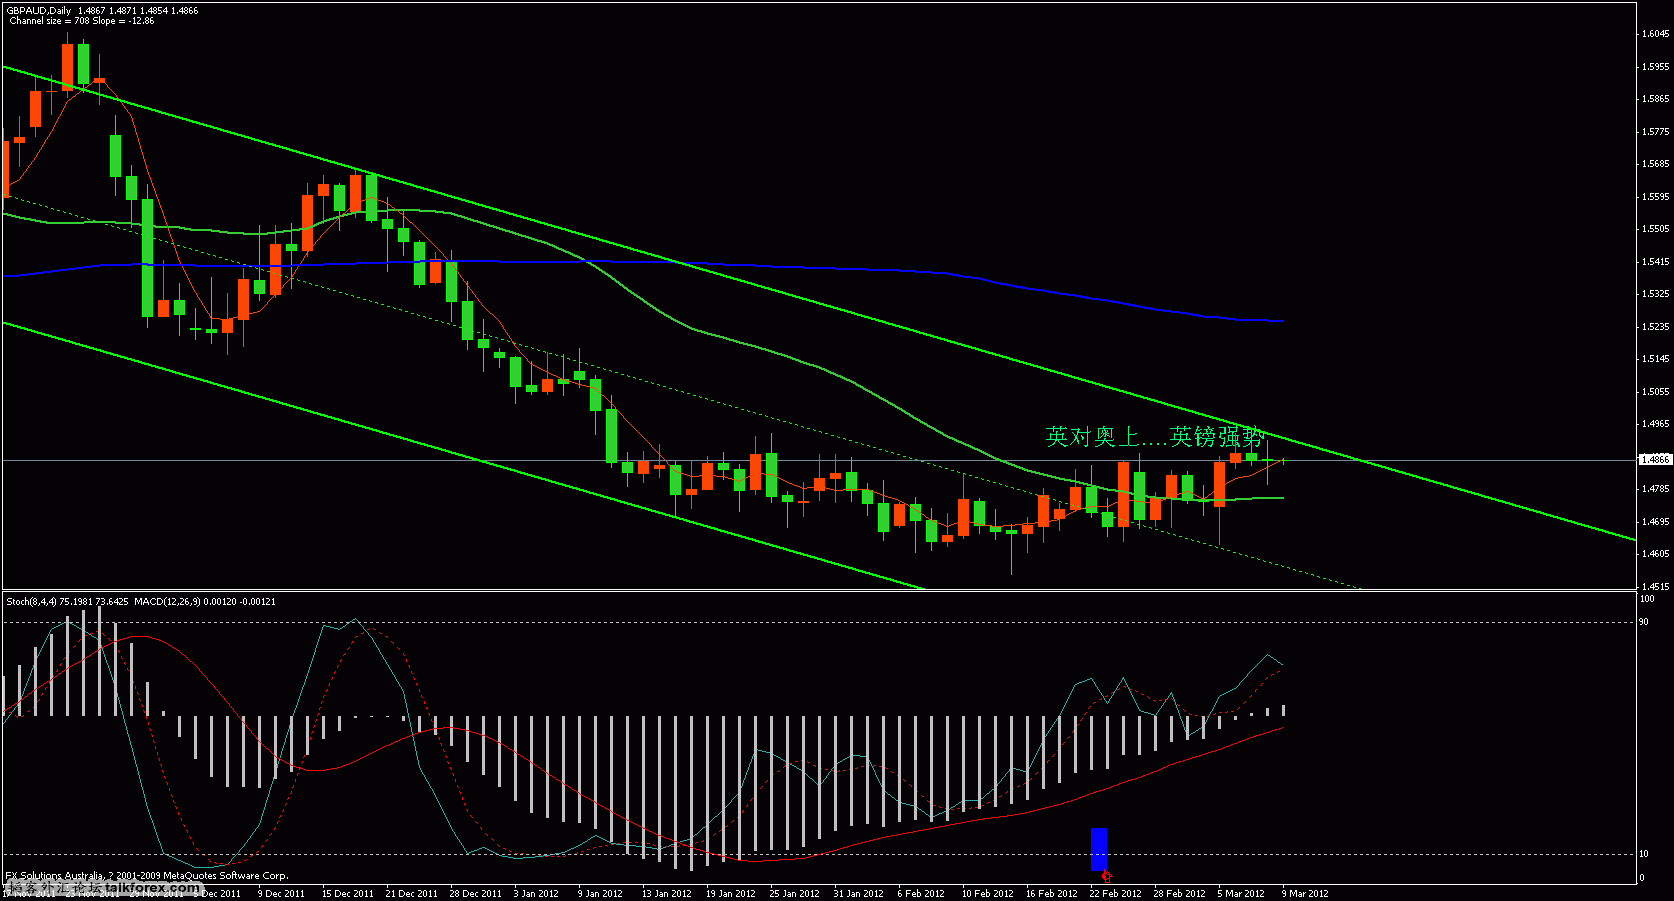Click the 22 Feb 2012 date label
This screenshot has width=1674, height=901.
click(x=1115, y=894)
